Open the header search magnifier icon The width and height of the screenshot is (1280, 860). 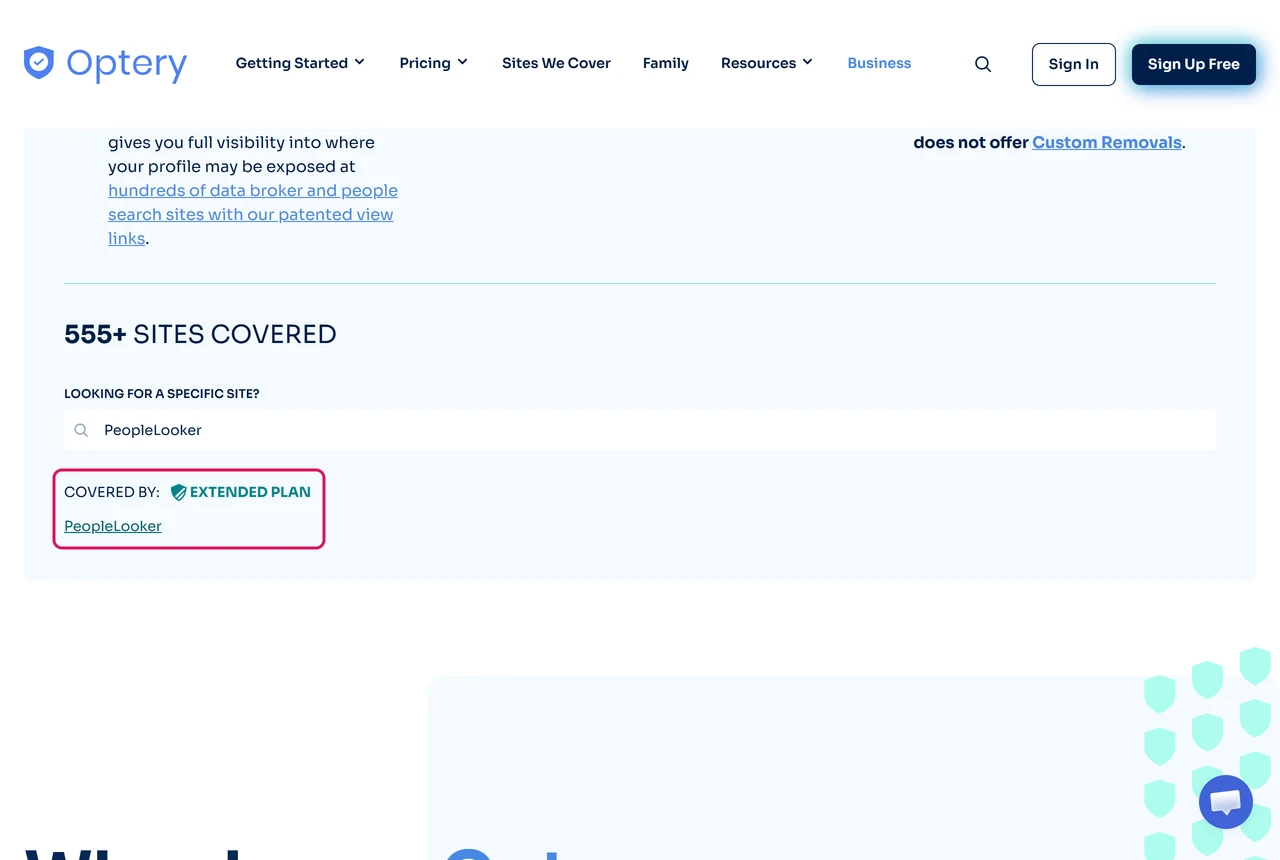coord(983,64)
